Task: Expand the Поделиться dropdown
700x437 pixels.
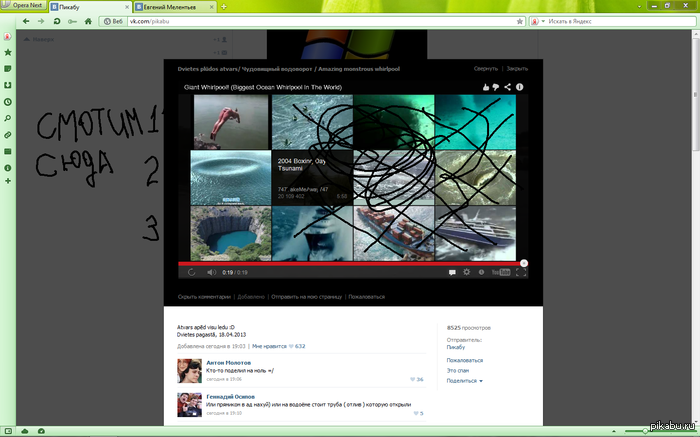Action: point(464,381)
